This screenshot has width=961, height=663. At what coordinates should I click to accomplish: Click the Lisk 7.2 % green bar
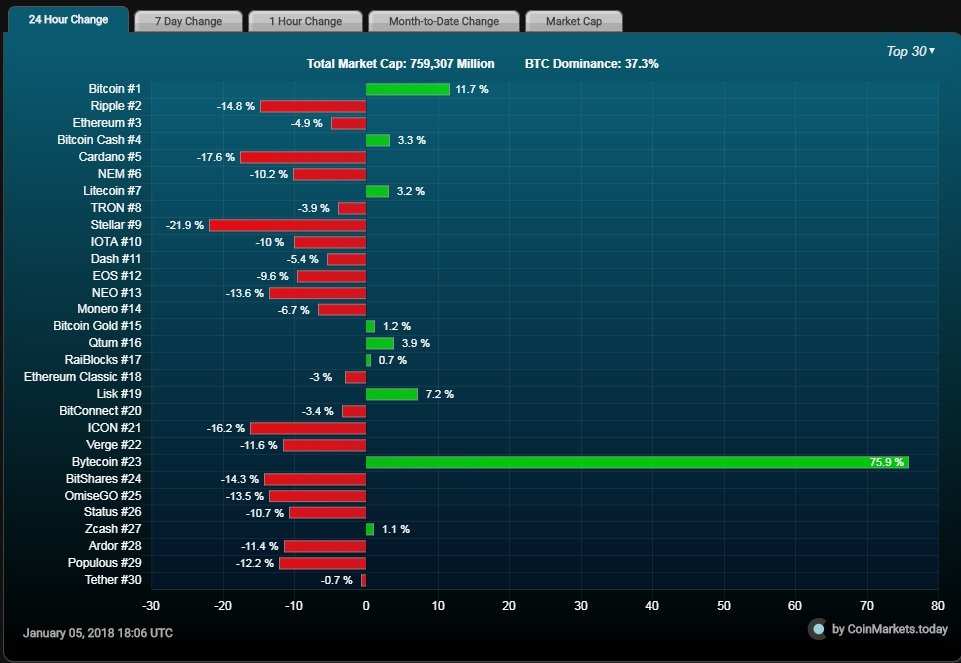(392, 394)
